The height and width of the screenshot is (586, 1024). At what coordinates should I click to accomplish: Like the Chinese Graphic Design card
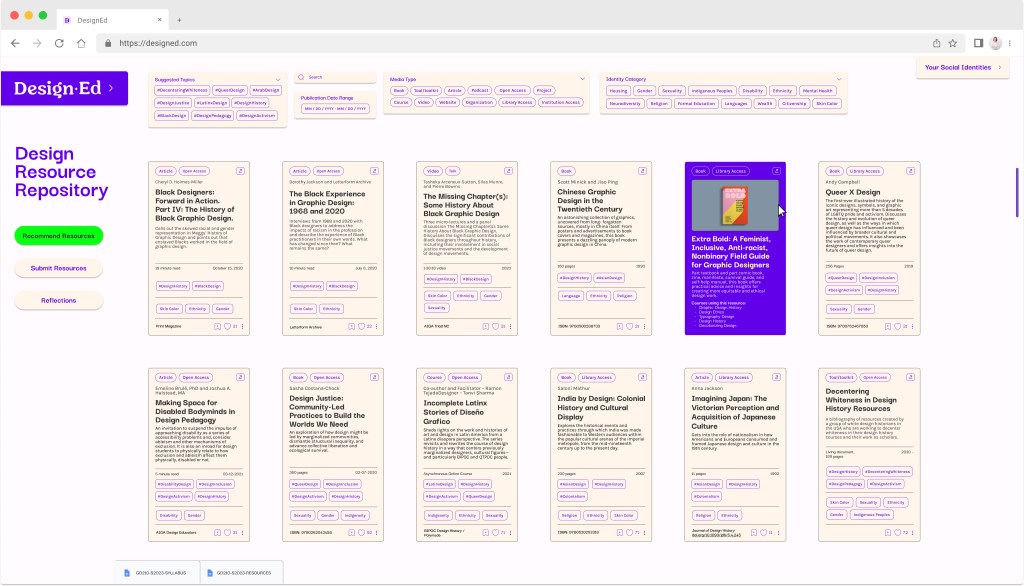630,326
